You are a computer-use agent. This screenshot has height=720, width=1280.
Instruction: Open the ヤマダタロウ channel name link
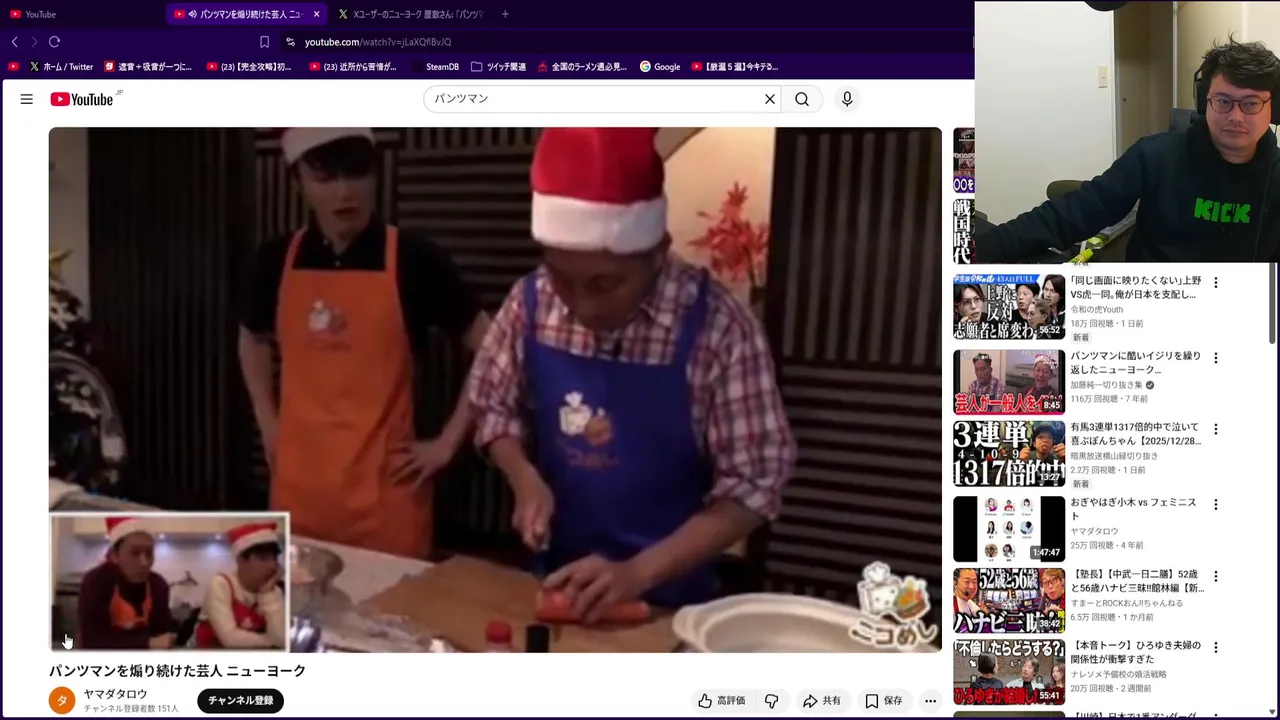115,694
